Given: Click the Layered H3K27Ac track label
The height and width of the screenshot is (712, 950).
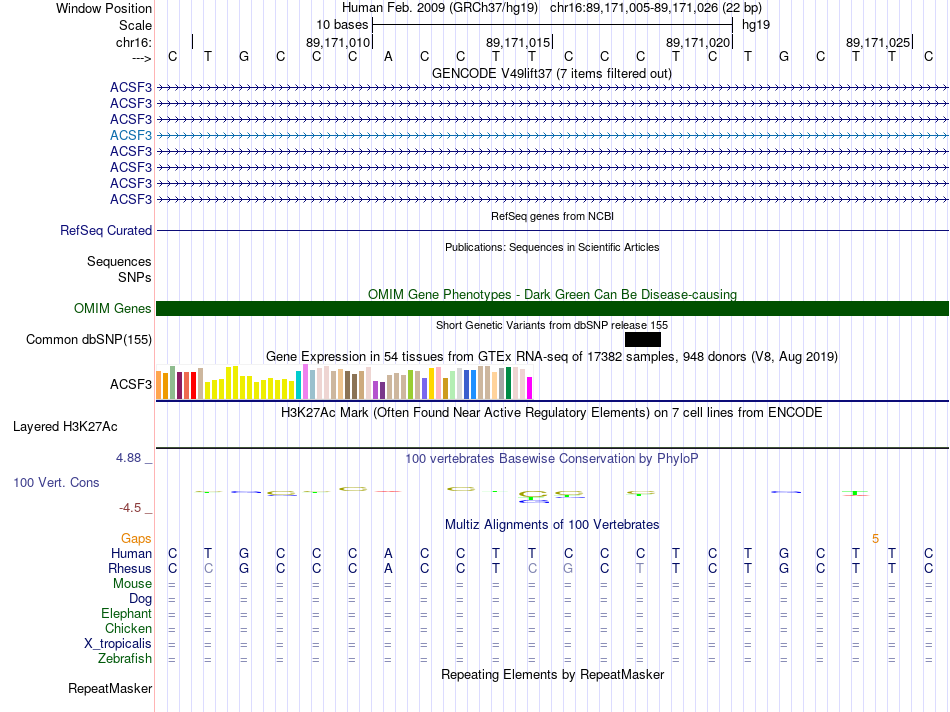Looking at the screenshot, I should click(x=65, y=427).
